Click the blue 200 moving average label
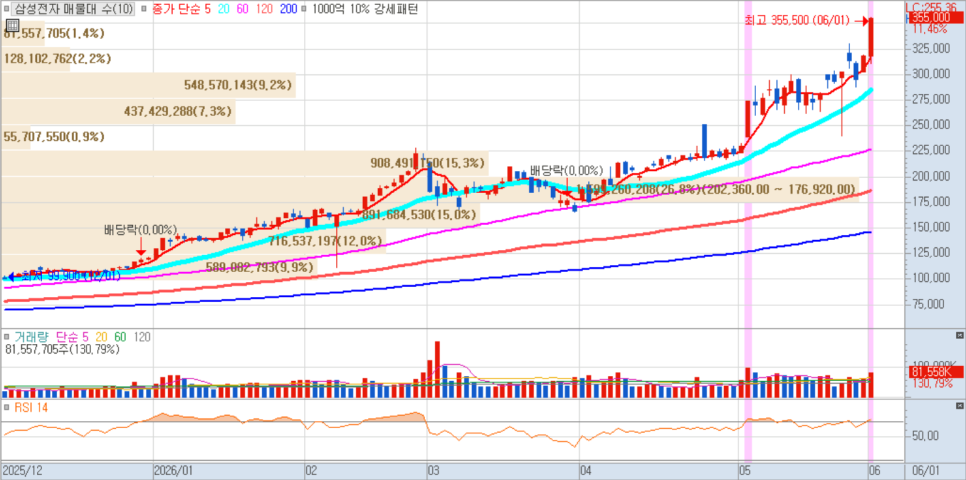The image size is (966, 480). [287, 9]
